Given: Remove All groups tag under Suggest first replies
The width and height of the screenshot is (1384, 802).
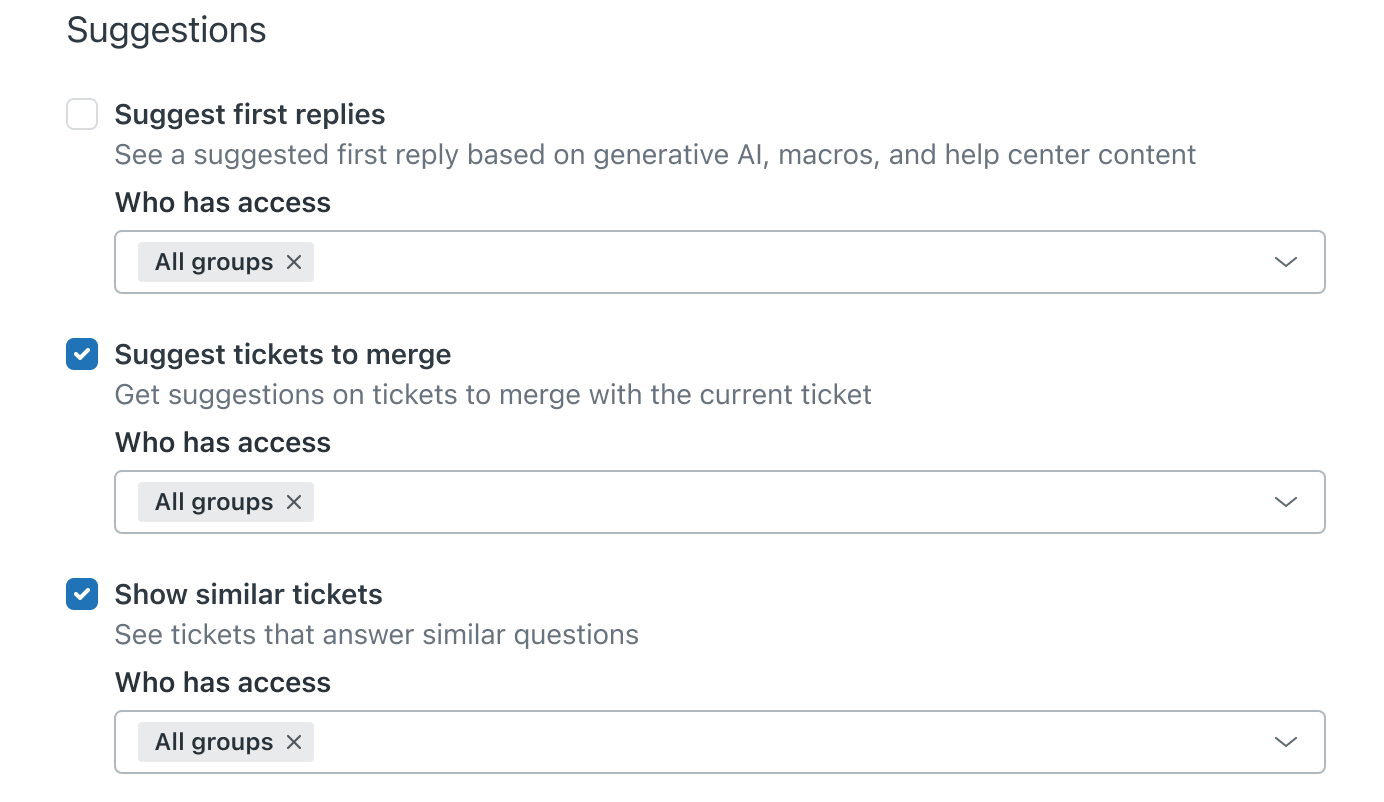Looking at the screenshot, I should (294, 262).
